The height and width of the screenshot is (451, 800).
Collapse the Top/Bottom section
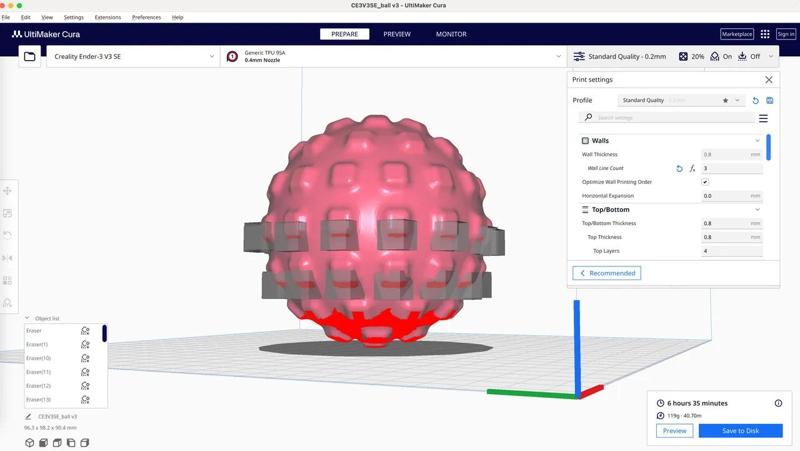coord(758,210)
